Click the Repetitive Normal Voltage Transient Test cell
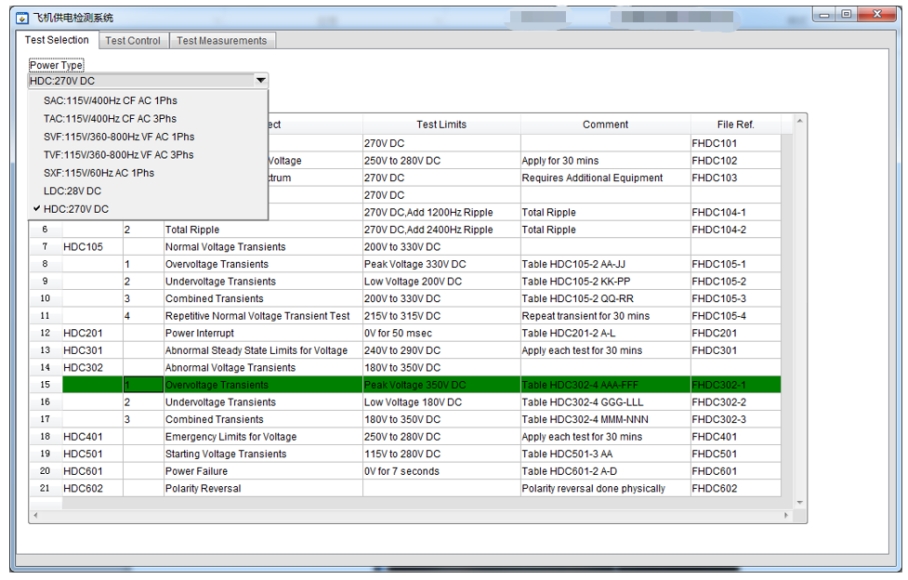 click(263, 316)
